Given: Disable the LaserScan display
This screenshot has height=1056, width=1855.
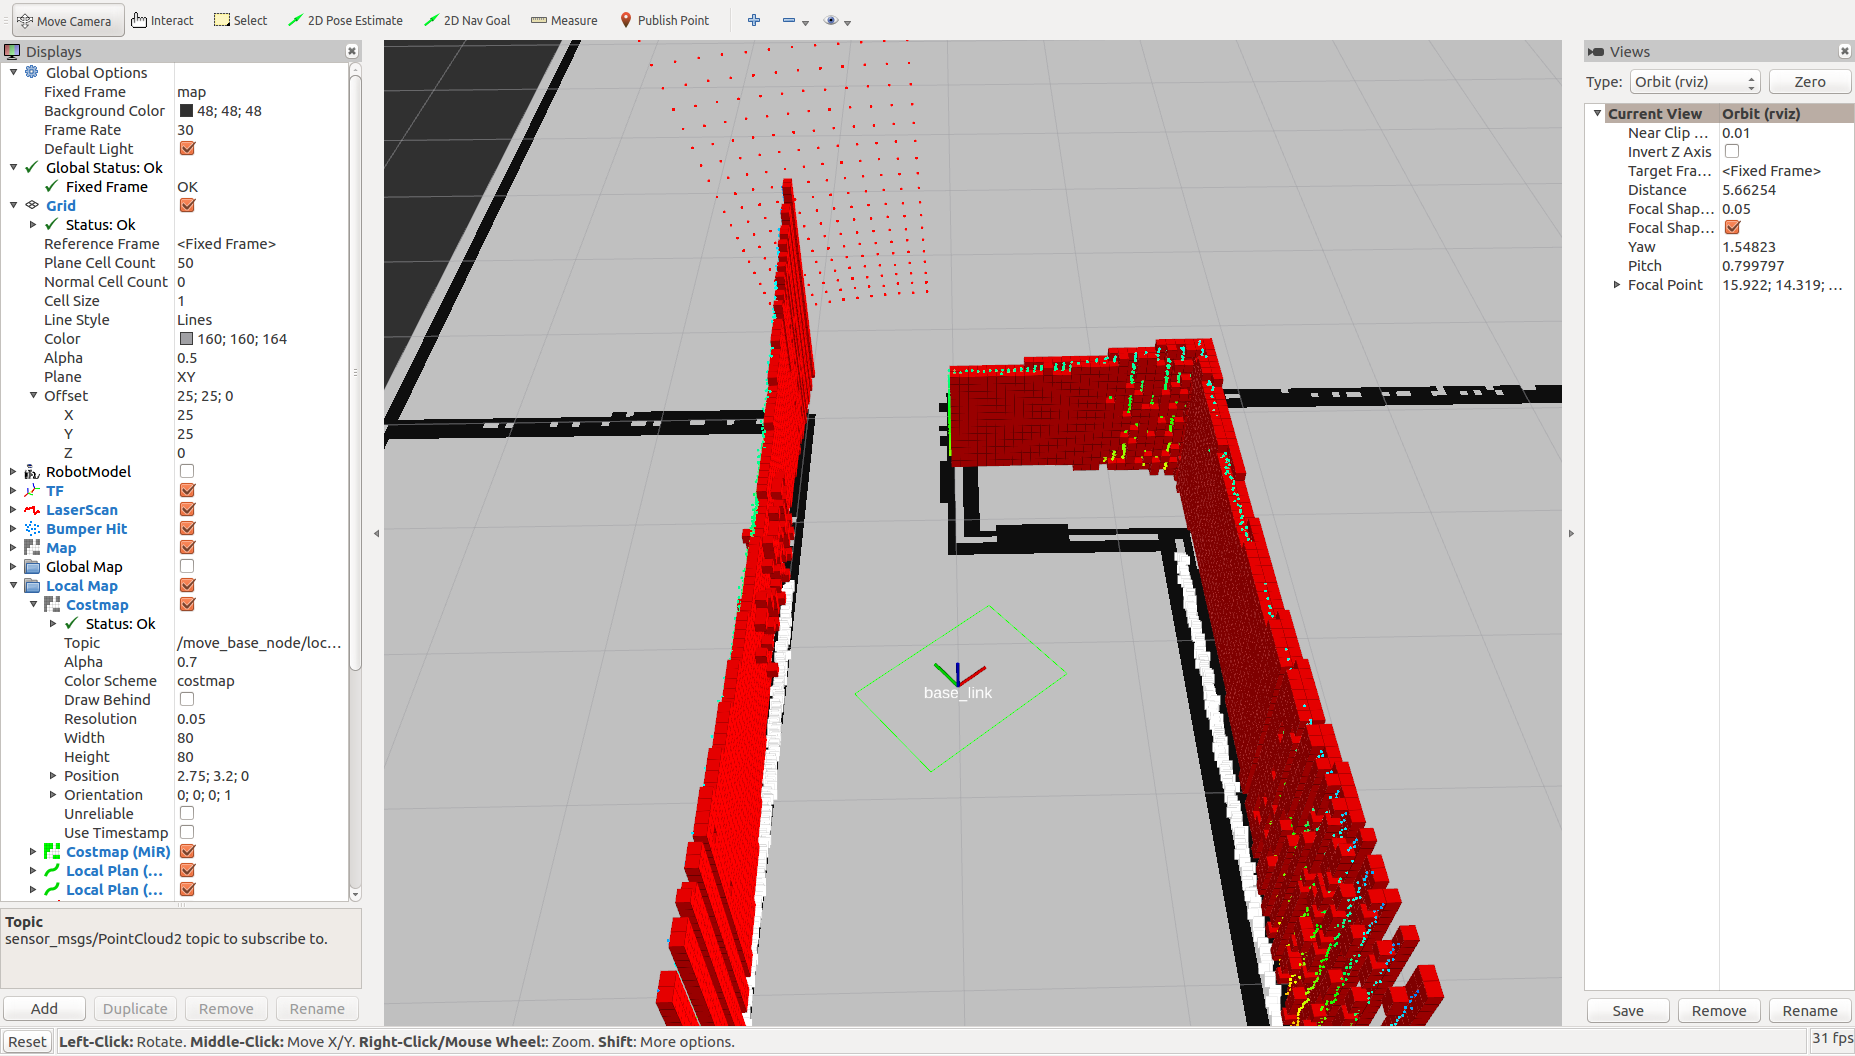Looking at the screenshot, I should (x=187, y=509).
